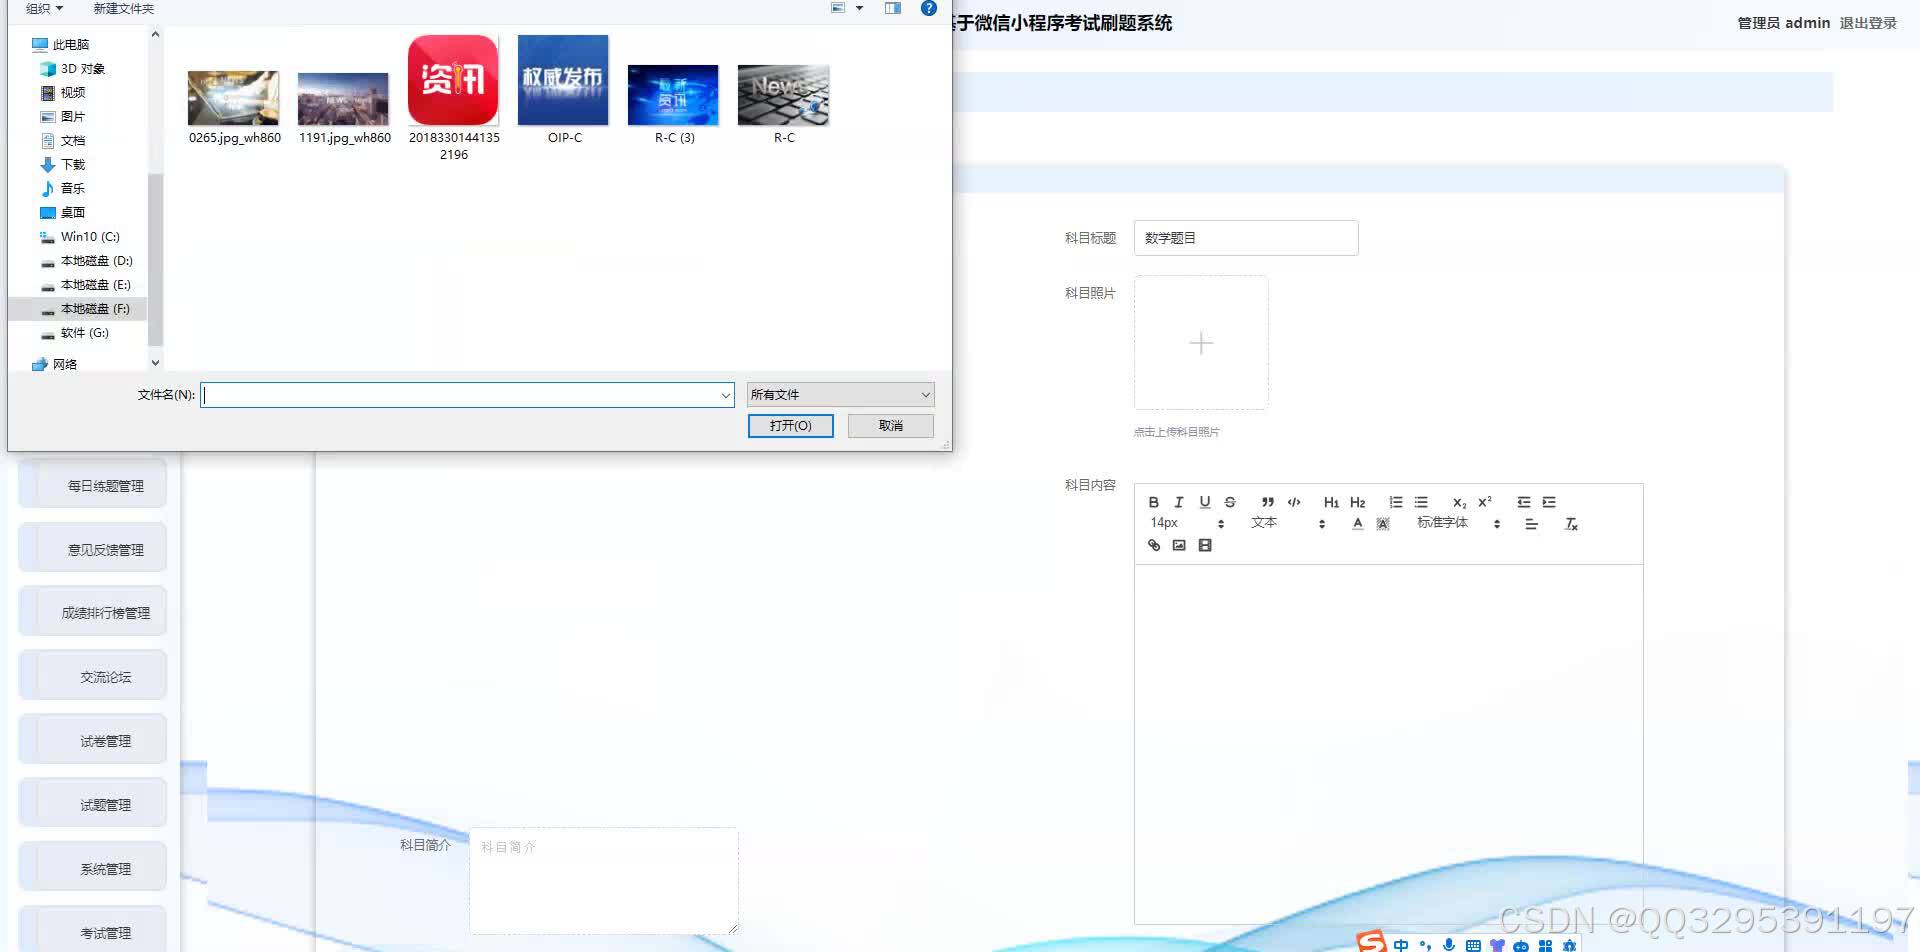Screen dimensions: 1920x952
Task: Expand the 文件名 input history dropdown
Action: pyautogui.click(x=726, y=394)
